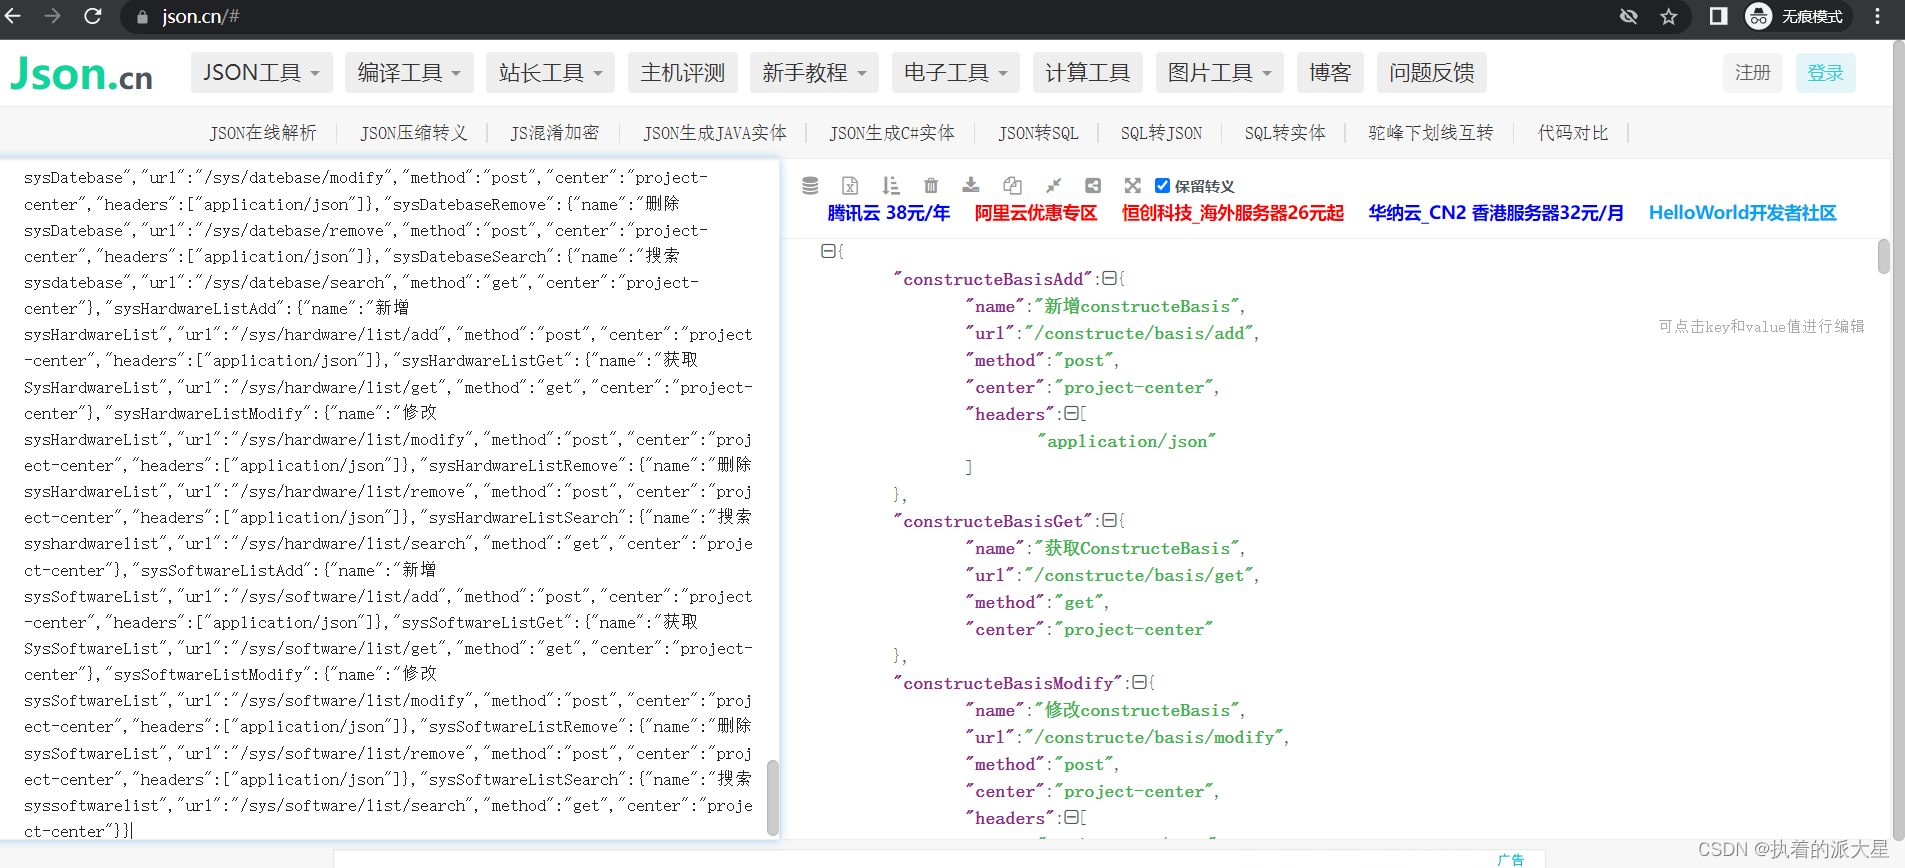
Task: Collapse the root JSON object toggle
Action: click(828, 251)
